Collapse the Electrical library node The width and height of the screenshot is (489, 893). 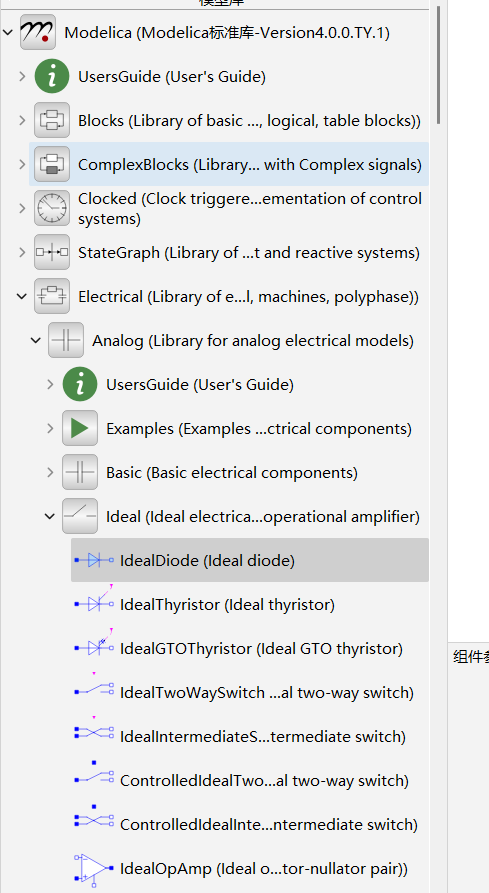(22, 296)
